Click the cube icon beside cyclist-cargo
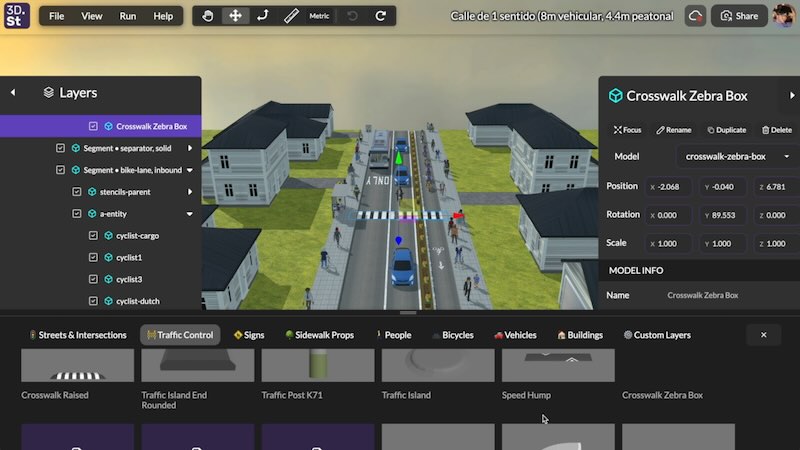This screenshot has height=450, width=800. (109, 236)
